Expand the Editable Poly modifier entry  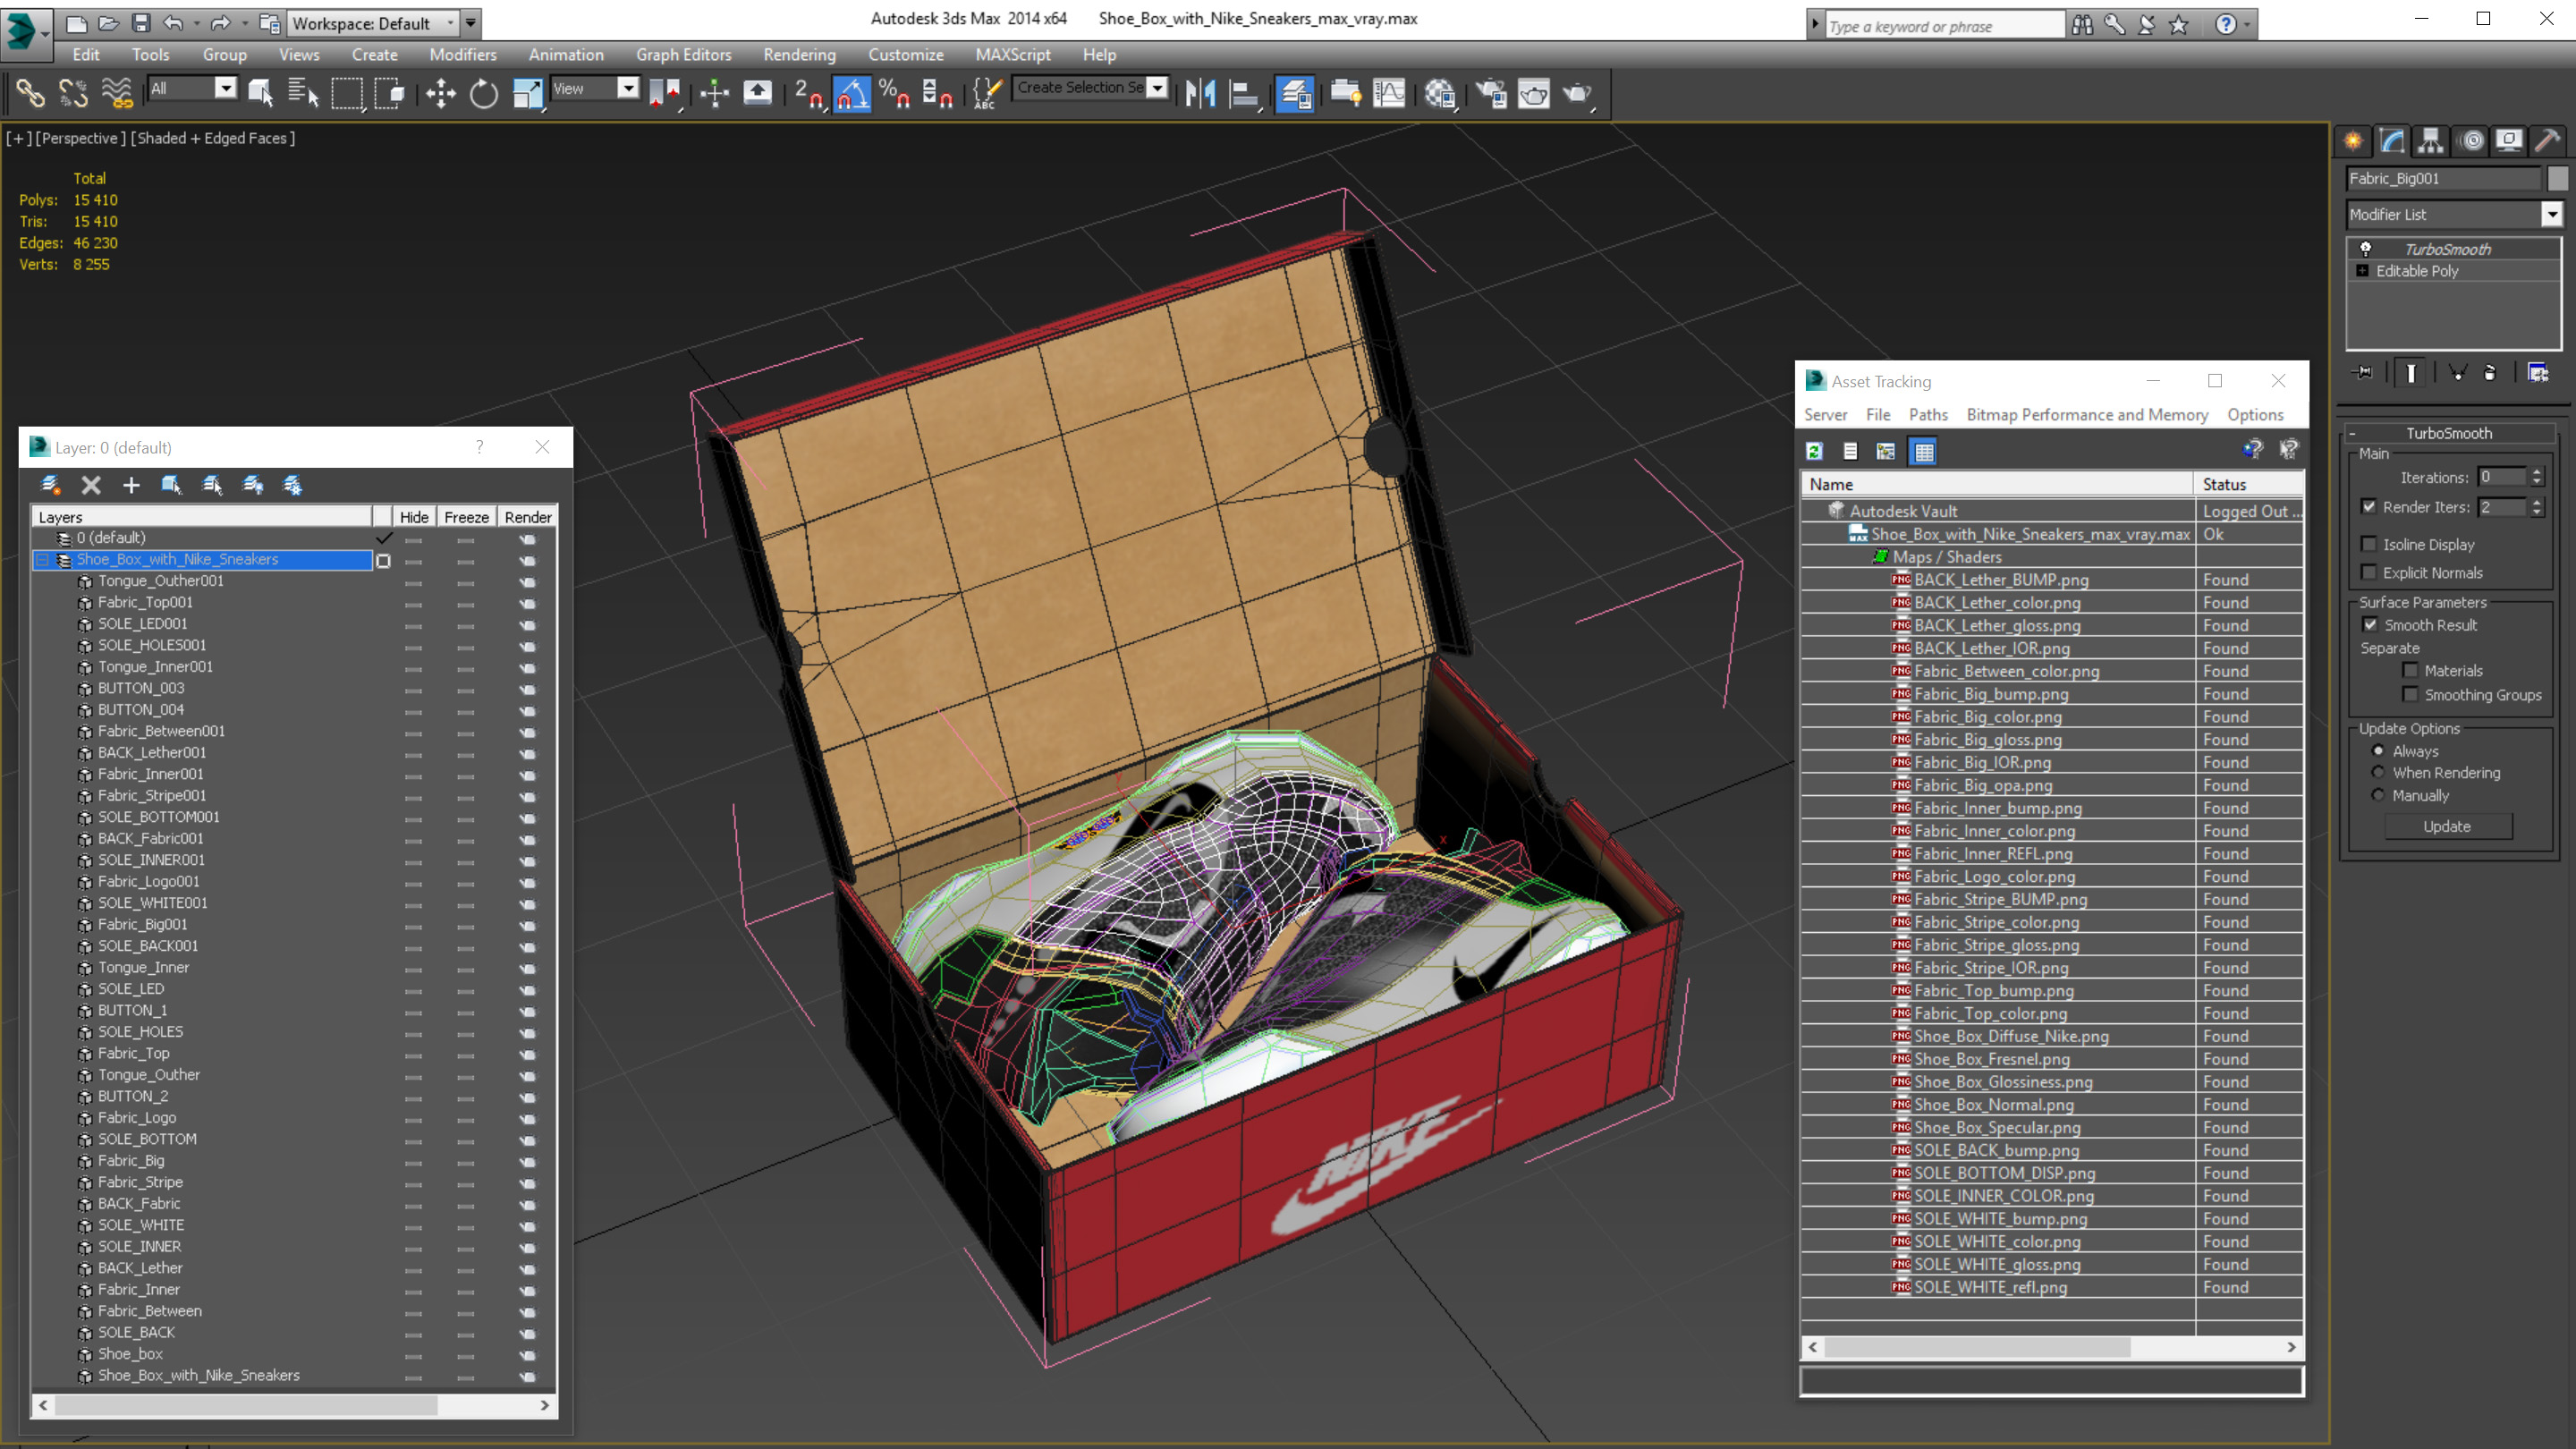pyautogui.click(x=2362, y=271)
